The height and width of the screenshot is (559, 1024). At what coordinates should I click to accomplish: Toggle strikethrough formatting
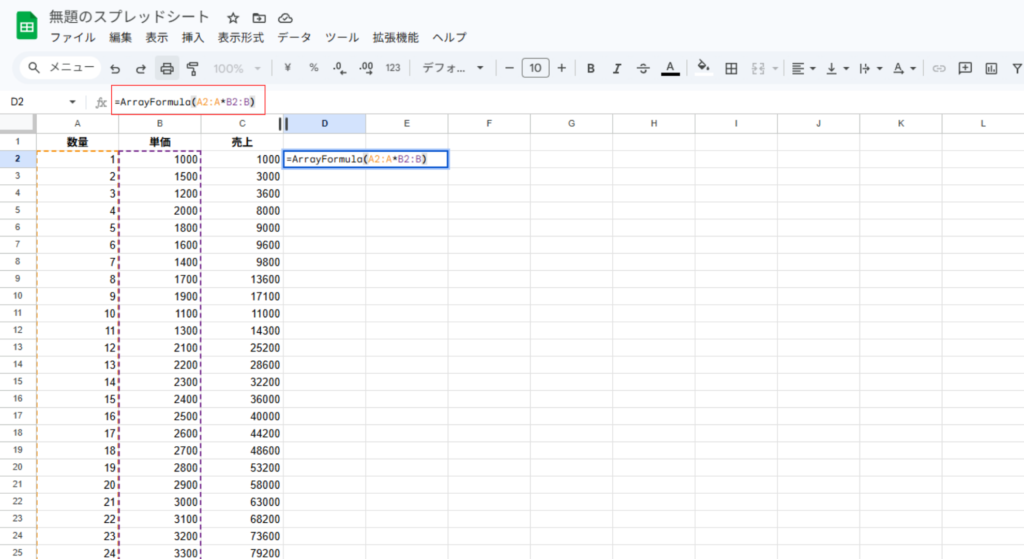click(643, 69)
